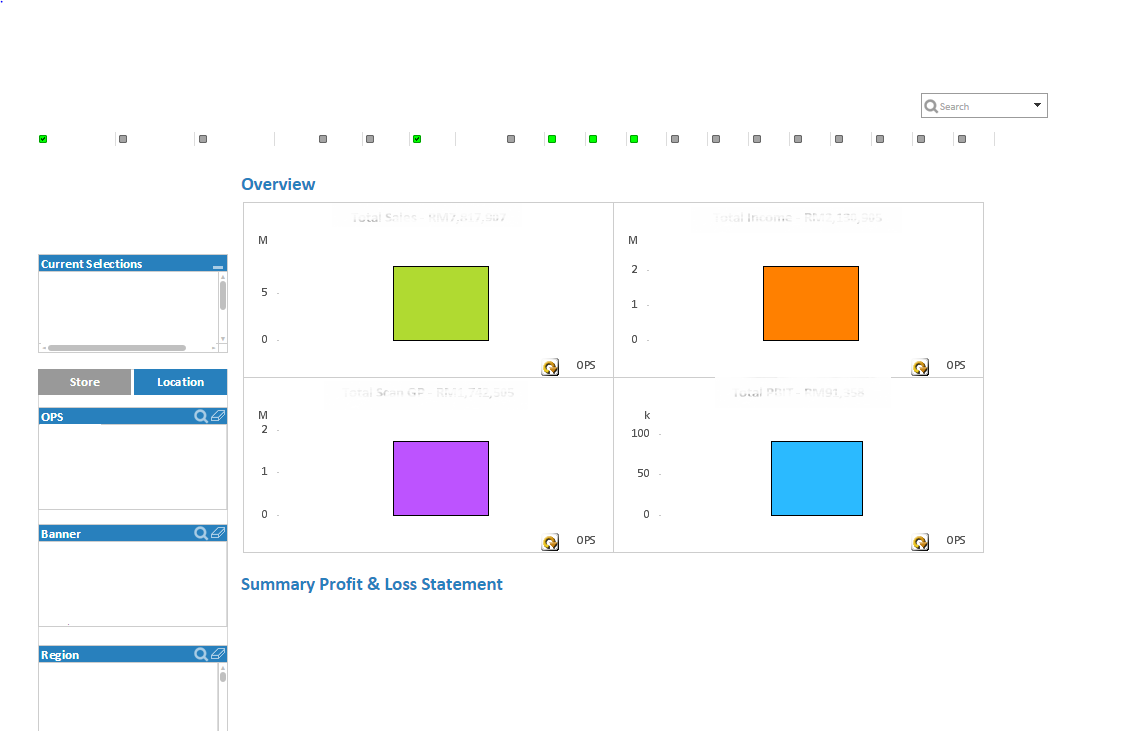
Task: Click the Search input field
Action: 975,106
